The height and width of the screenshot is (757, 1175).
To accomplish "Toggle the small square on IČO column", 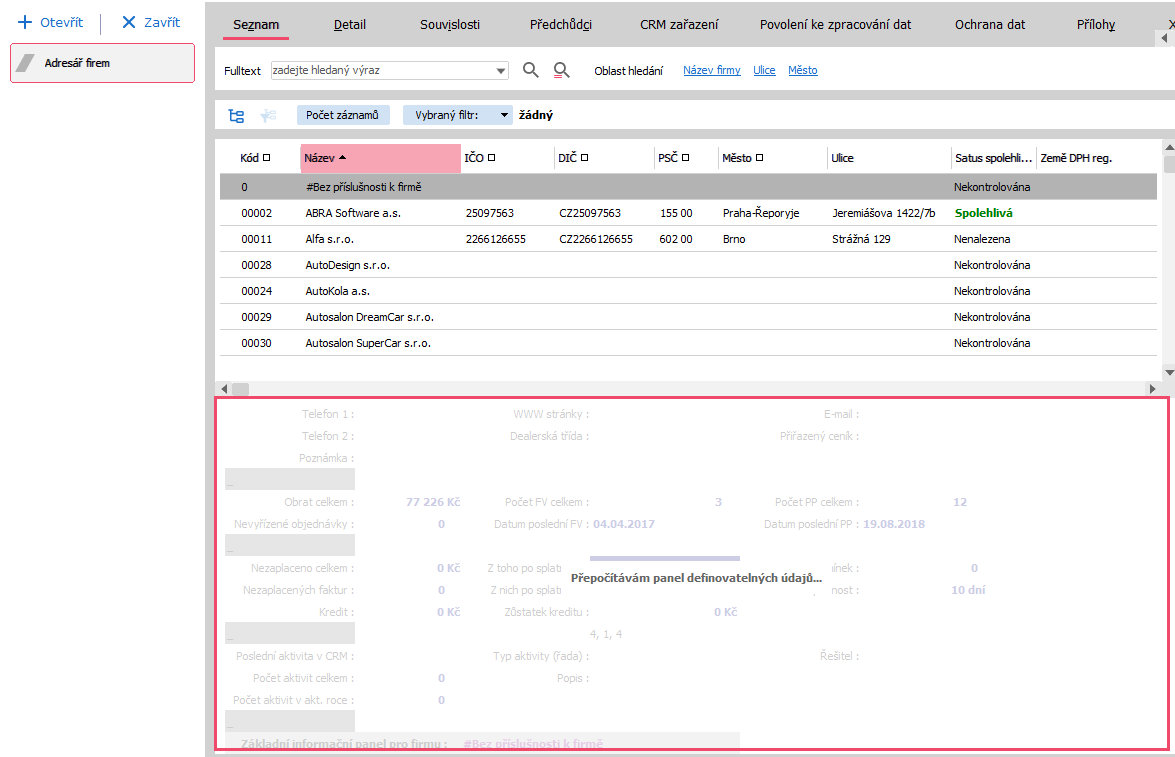I will 492,158.
